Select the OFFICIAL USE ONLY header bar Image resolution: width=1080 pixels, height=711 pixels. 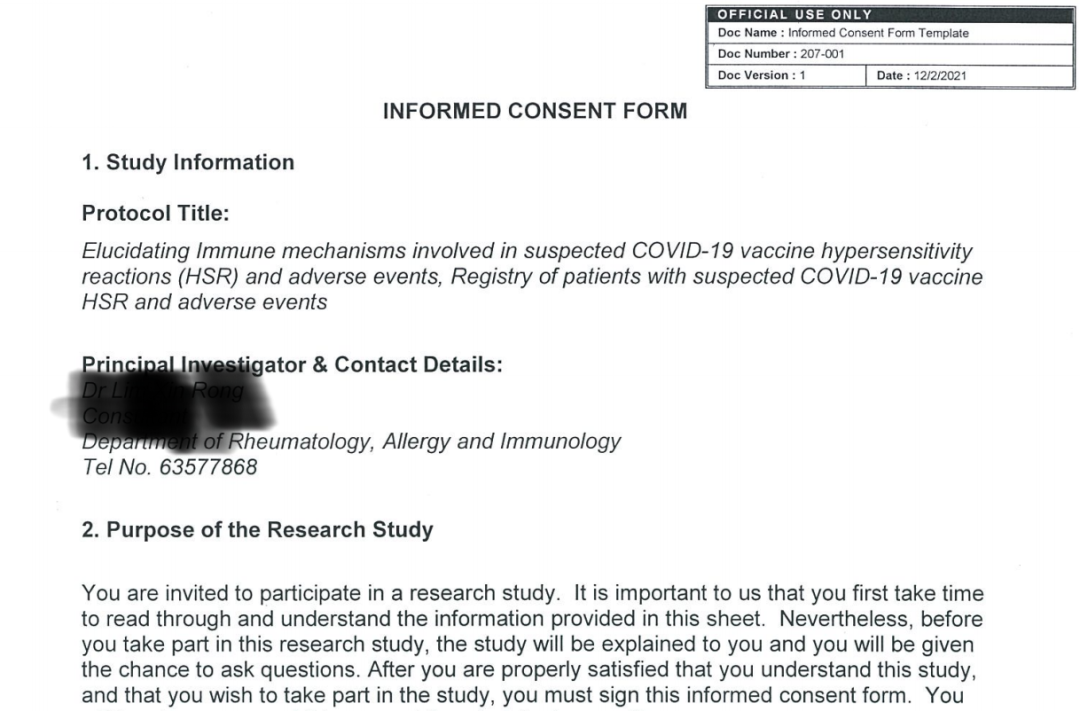[x=890, y=14]
